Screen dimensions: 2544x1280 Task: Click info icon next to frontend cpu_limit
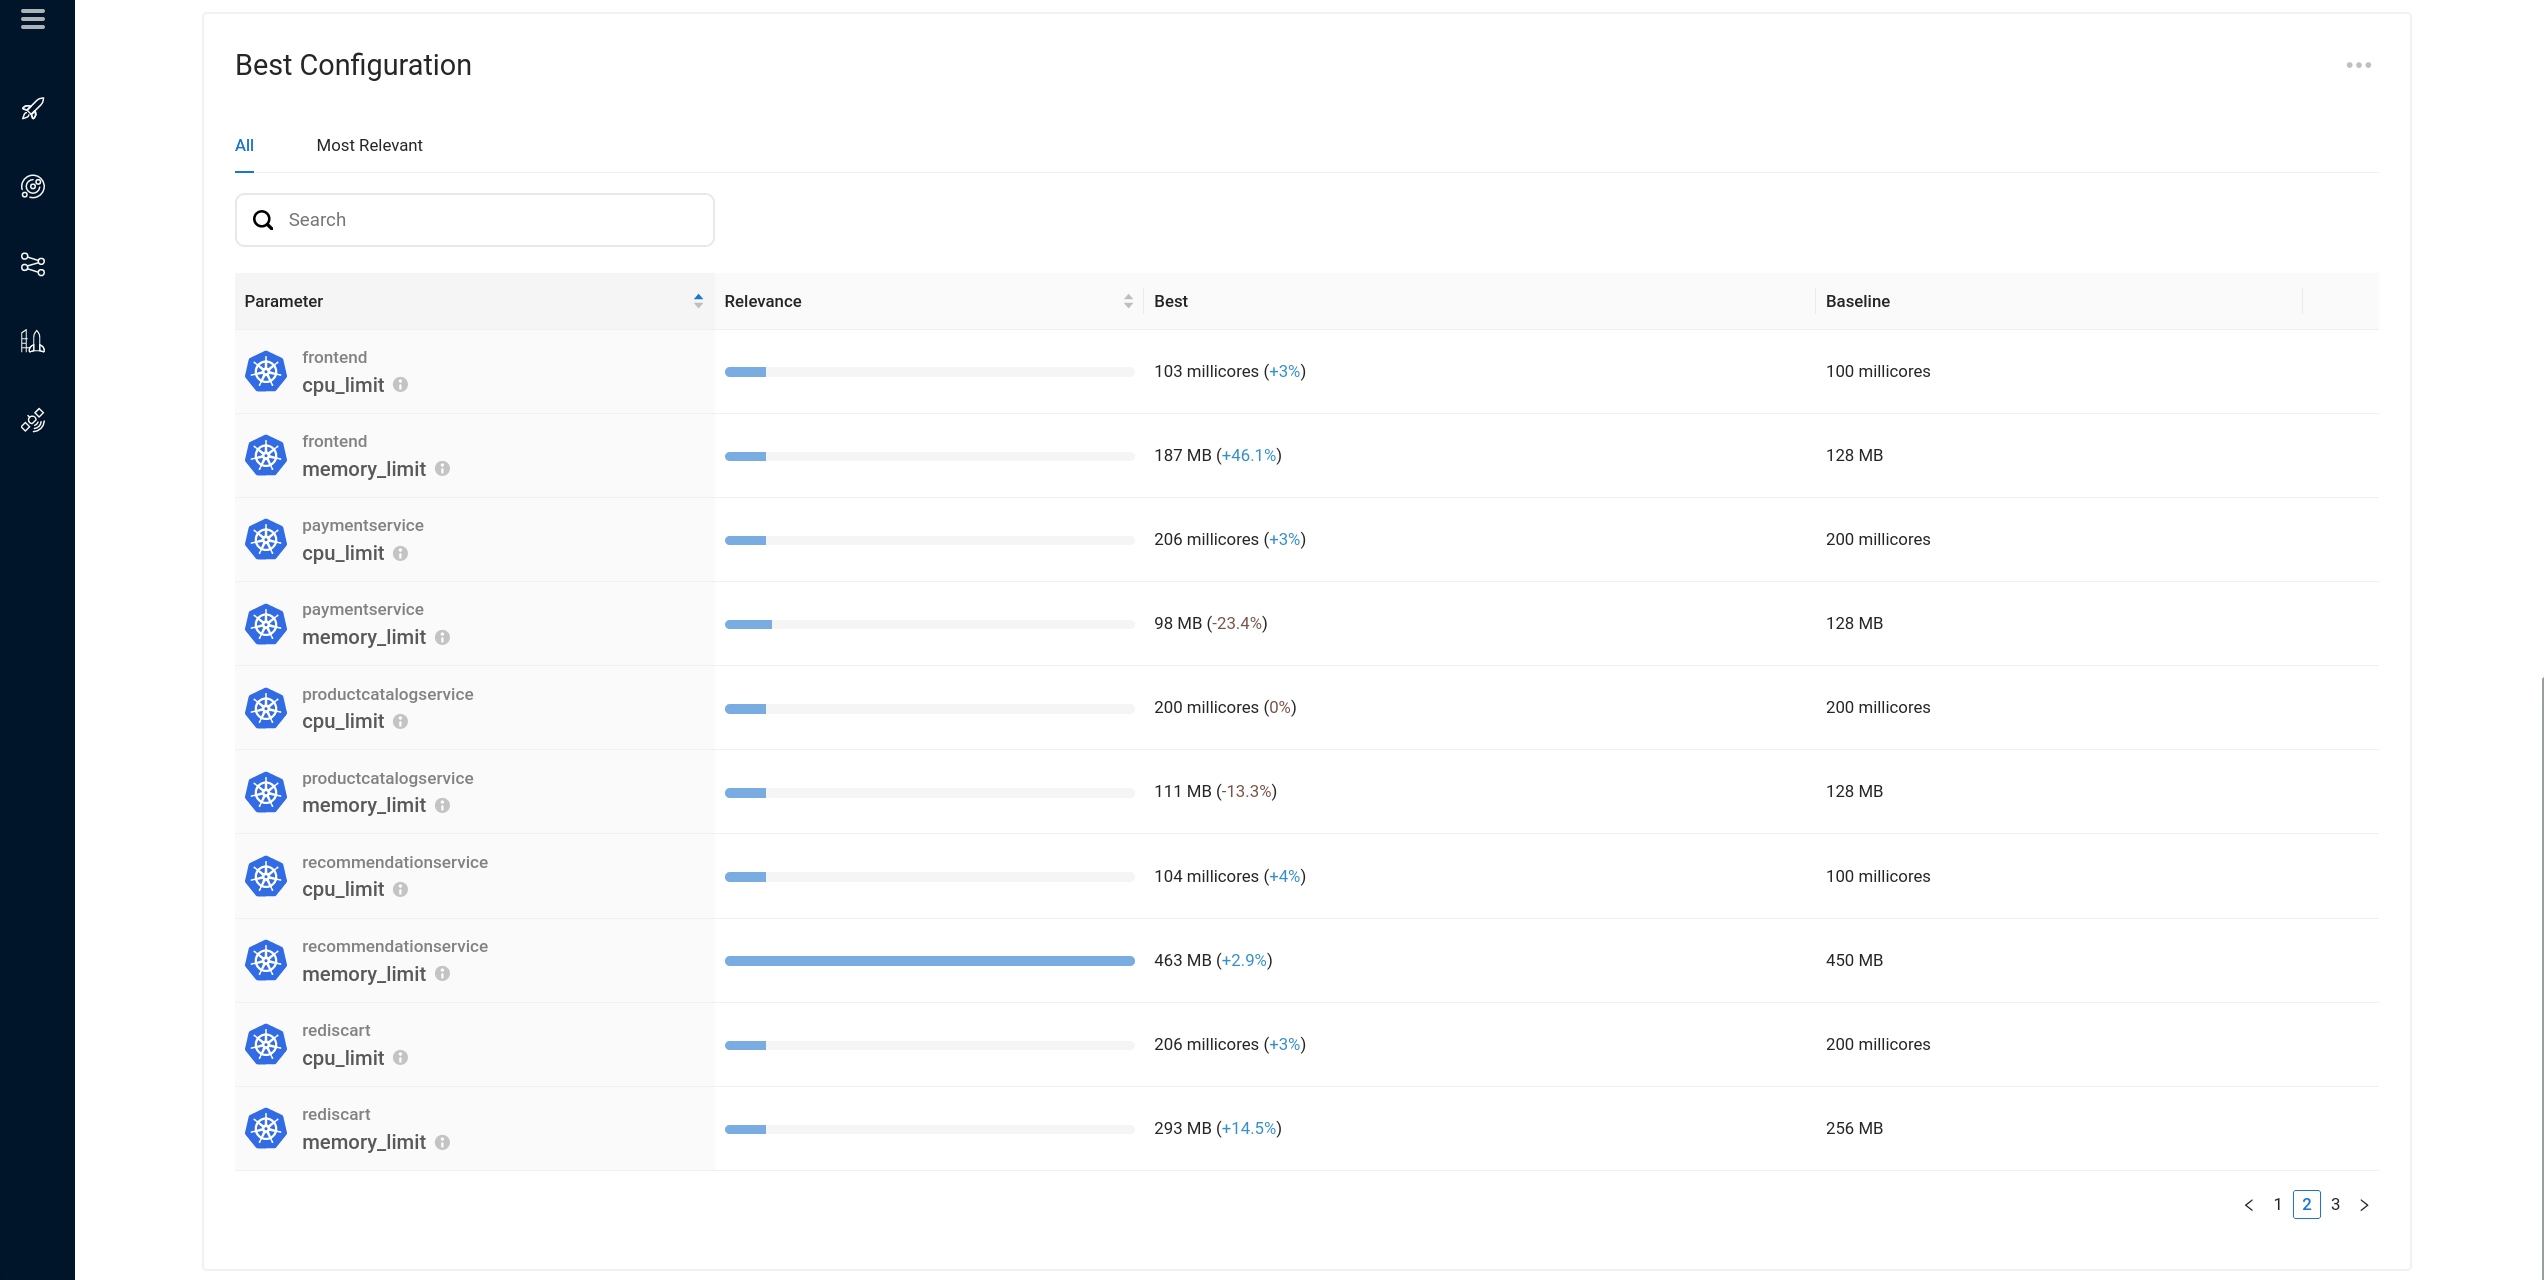400,385
